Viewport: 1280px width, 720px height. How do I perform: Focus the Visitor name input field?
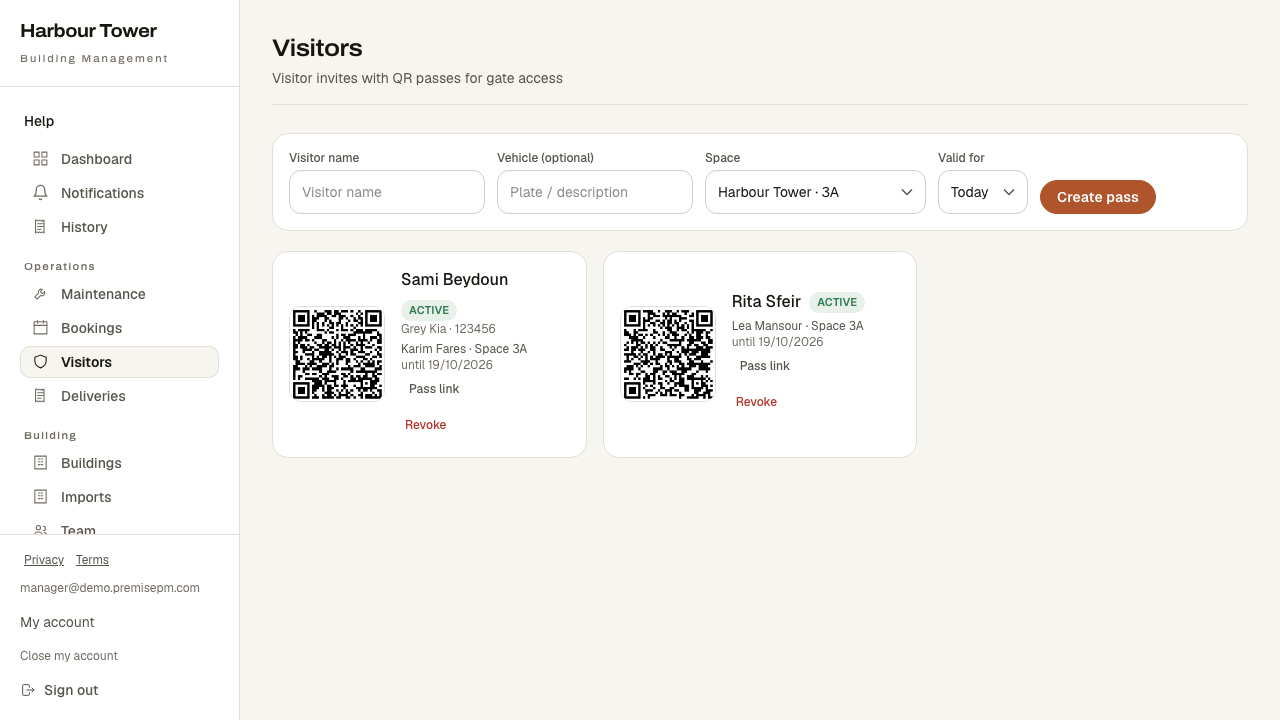(x=387, y=192)
